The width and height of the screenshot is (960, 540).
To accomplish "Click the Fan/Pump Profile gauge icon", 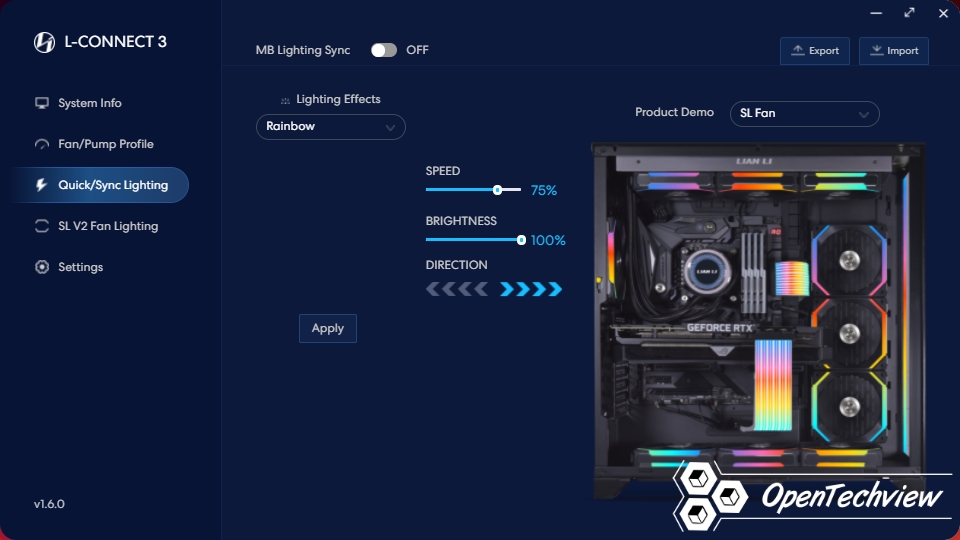I will pos(42,144).
